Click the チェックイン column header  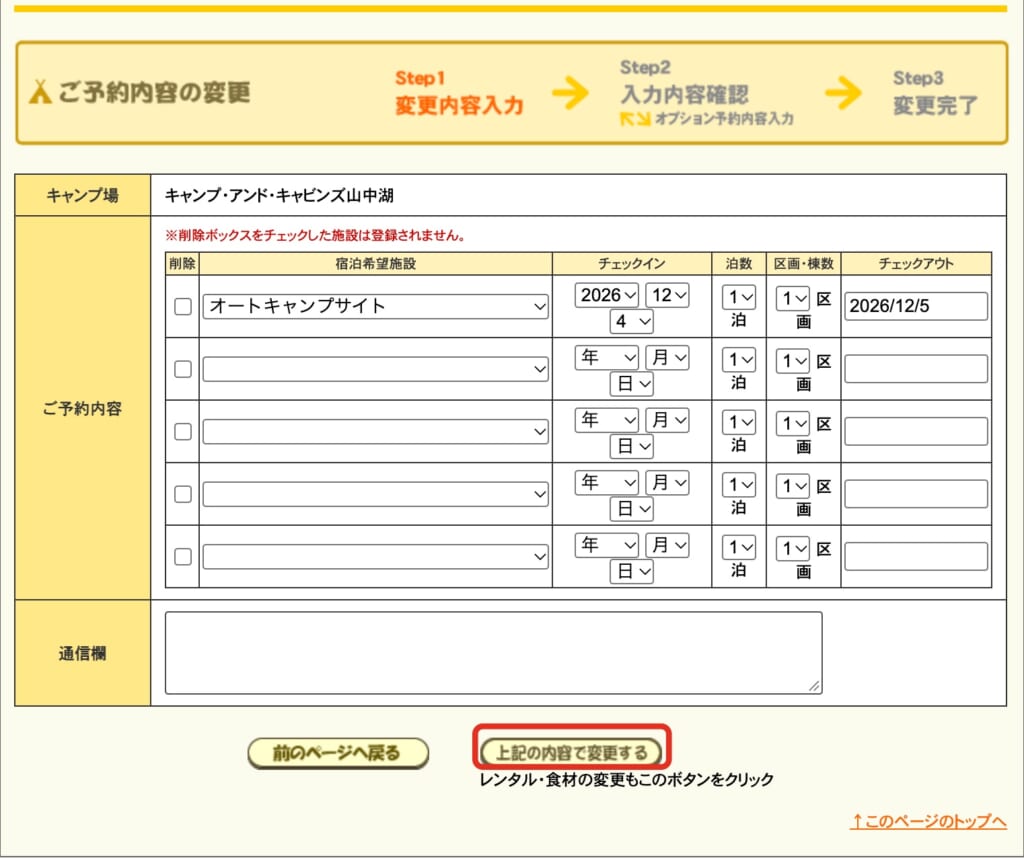point(632,264)
